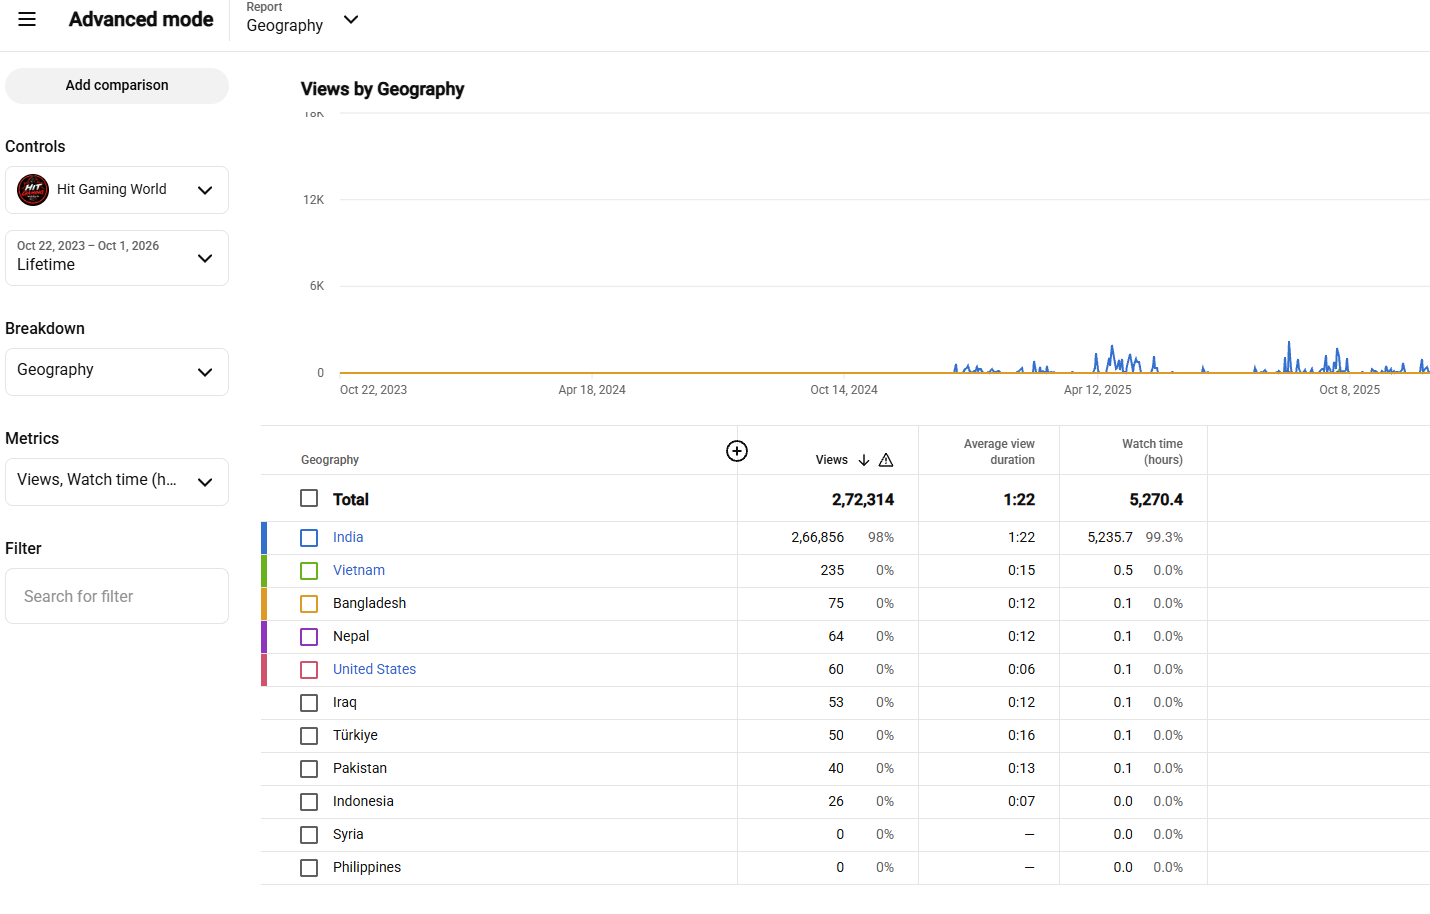Click the add metric plus icon

coord(737,451)
